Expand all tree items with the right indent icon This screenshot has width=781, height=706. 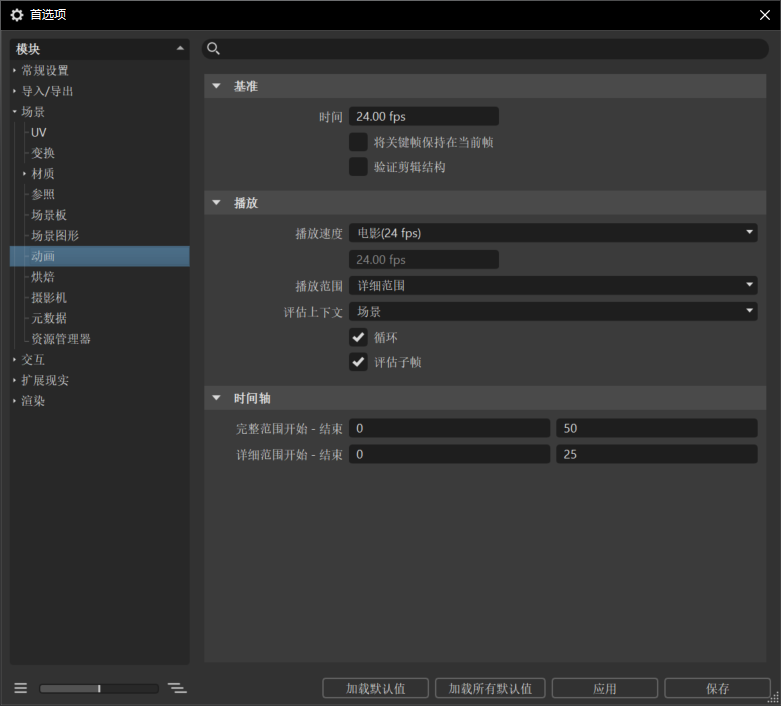coord(177,688)
